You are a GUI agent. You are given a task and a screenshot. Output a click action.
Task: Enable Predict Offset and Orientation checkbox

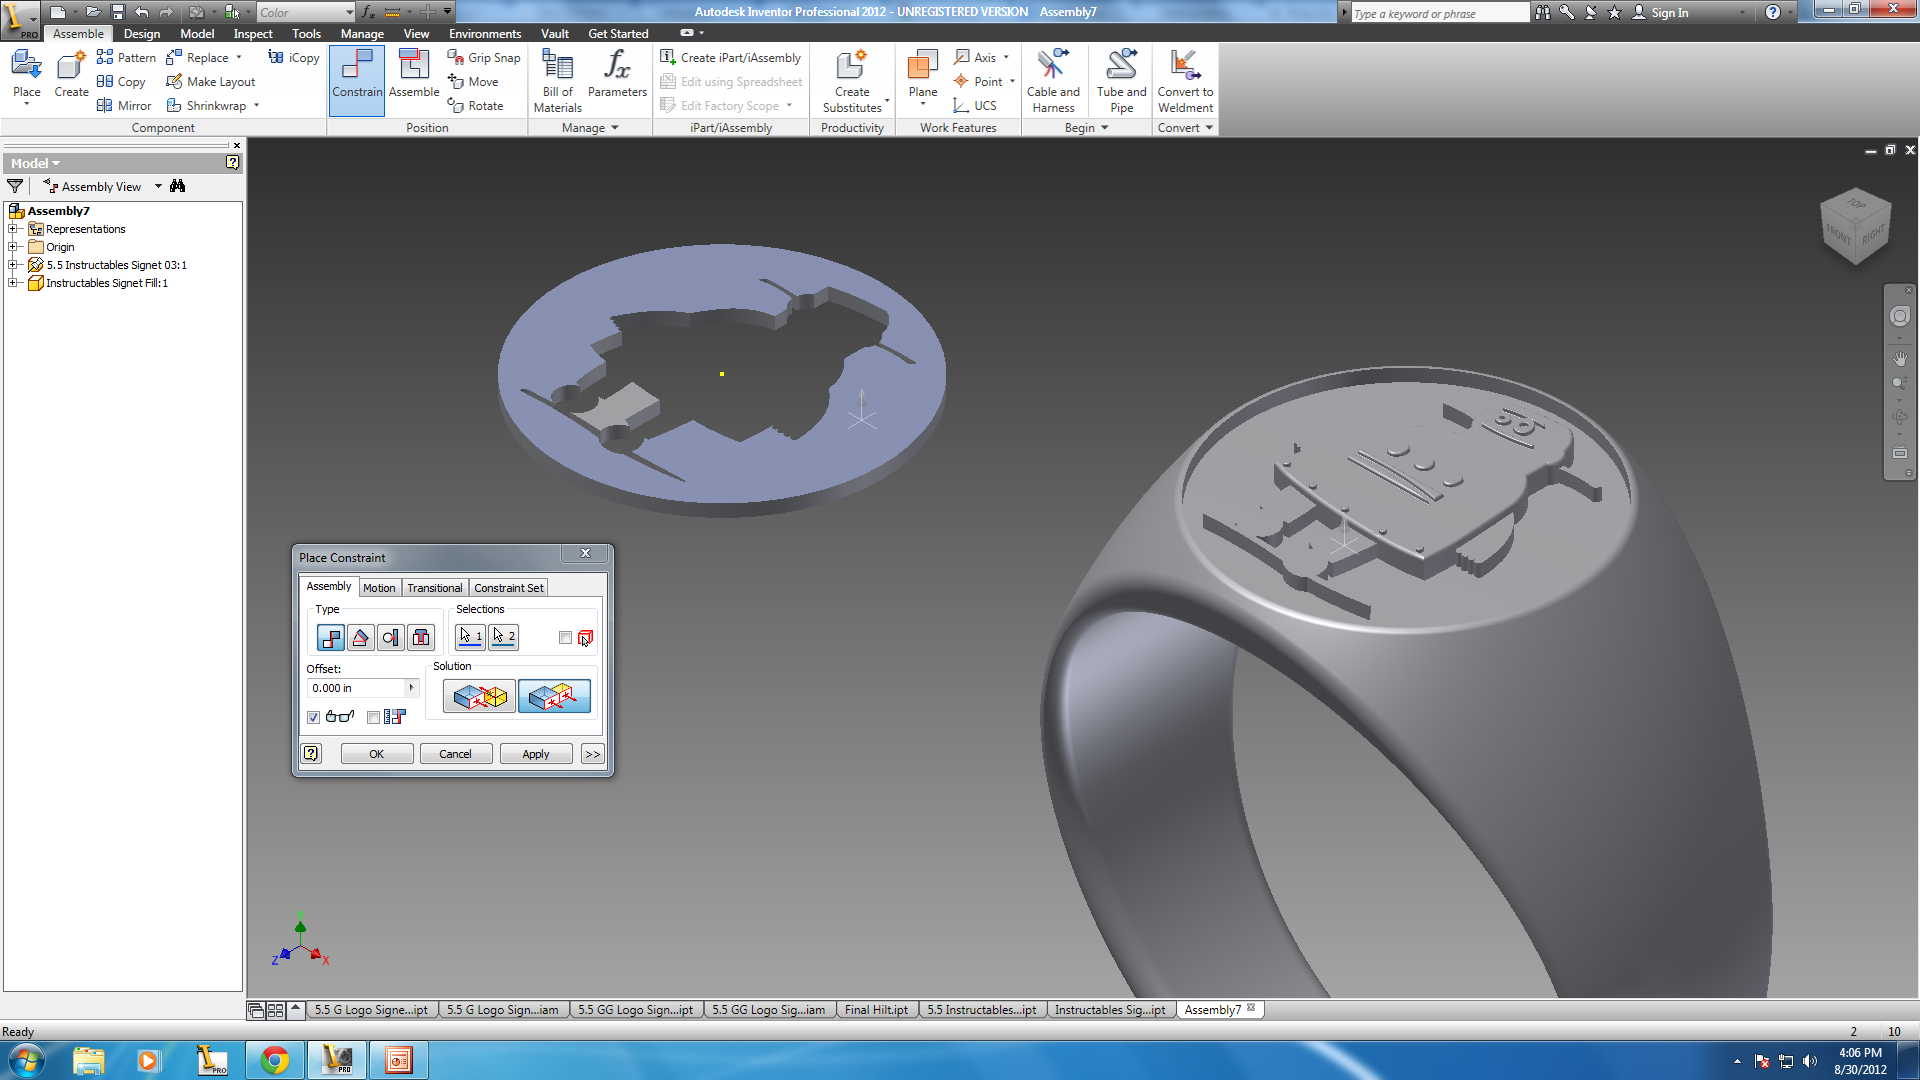click(373, 717)
